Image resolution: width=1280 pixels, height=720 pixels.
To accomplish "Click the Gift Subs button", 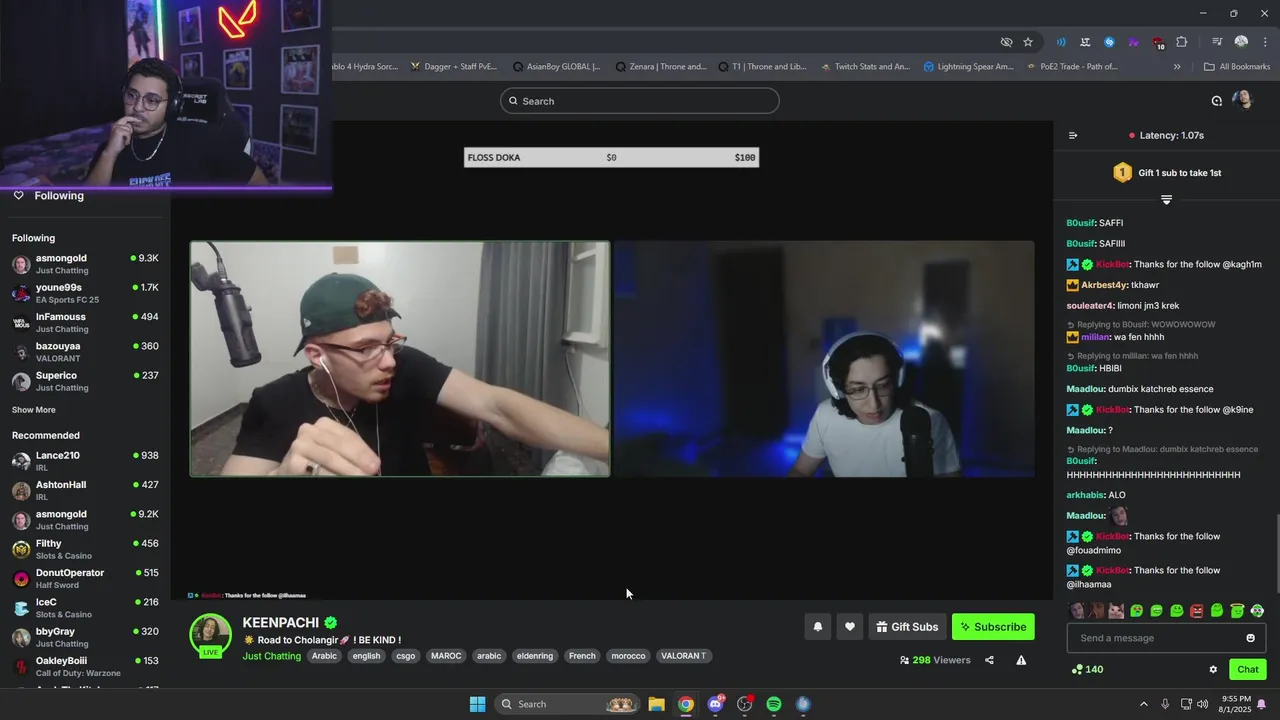I will 907,627.
